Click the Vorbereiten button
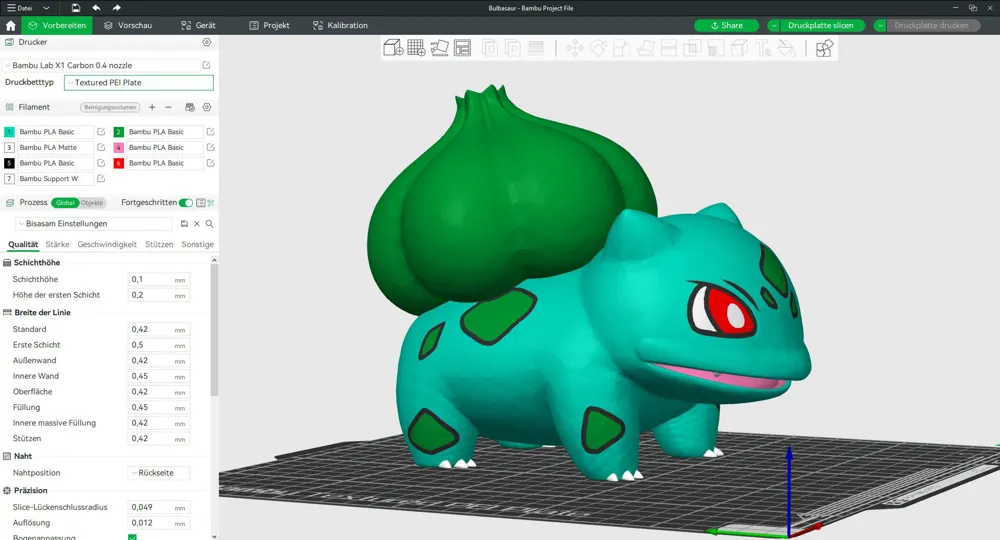Screen dimensions: 1000x540 tap(57, 26)
